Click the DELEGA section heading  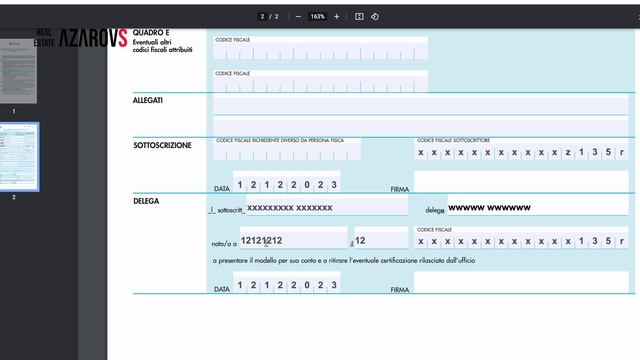coord(146,201)
